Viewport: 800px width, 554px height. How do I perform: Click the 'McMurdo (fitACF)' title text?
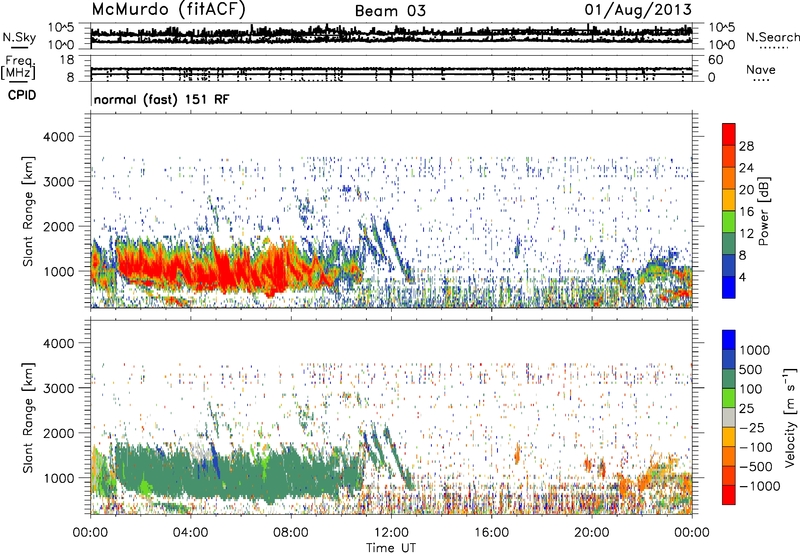click(x=168, y=10)
